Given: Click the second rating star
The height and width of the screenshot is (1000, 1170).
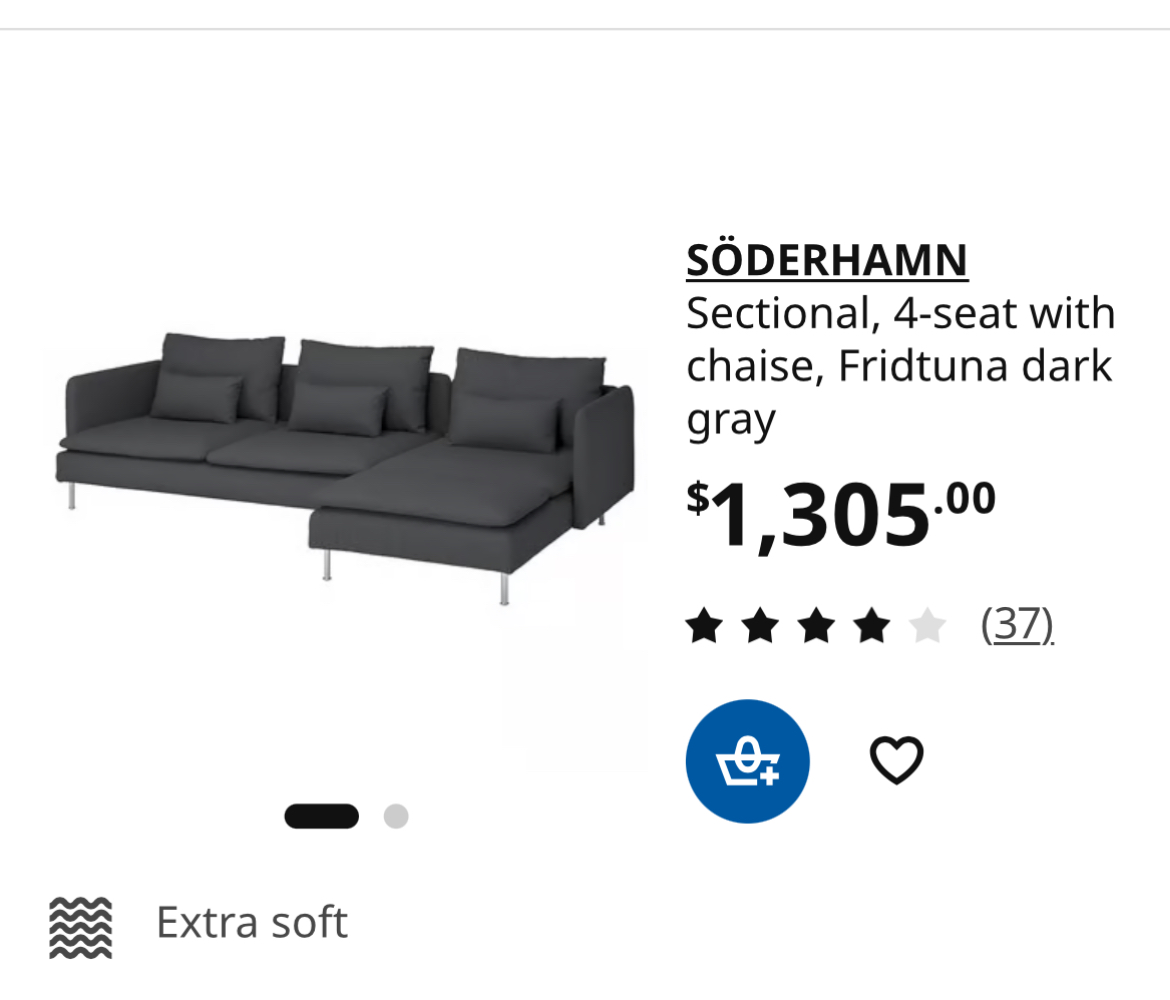Looking at the screenshot, I should [760, 627].
